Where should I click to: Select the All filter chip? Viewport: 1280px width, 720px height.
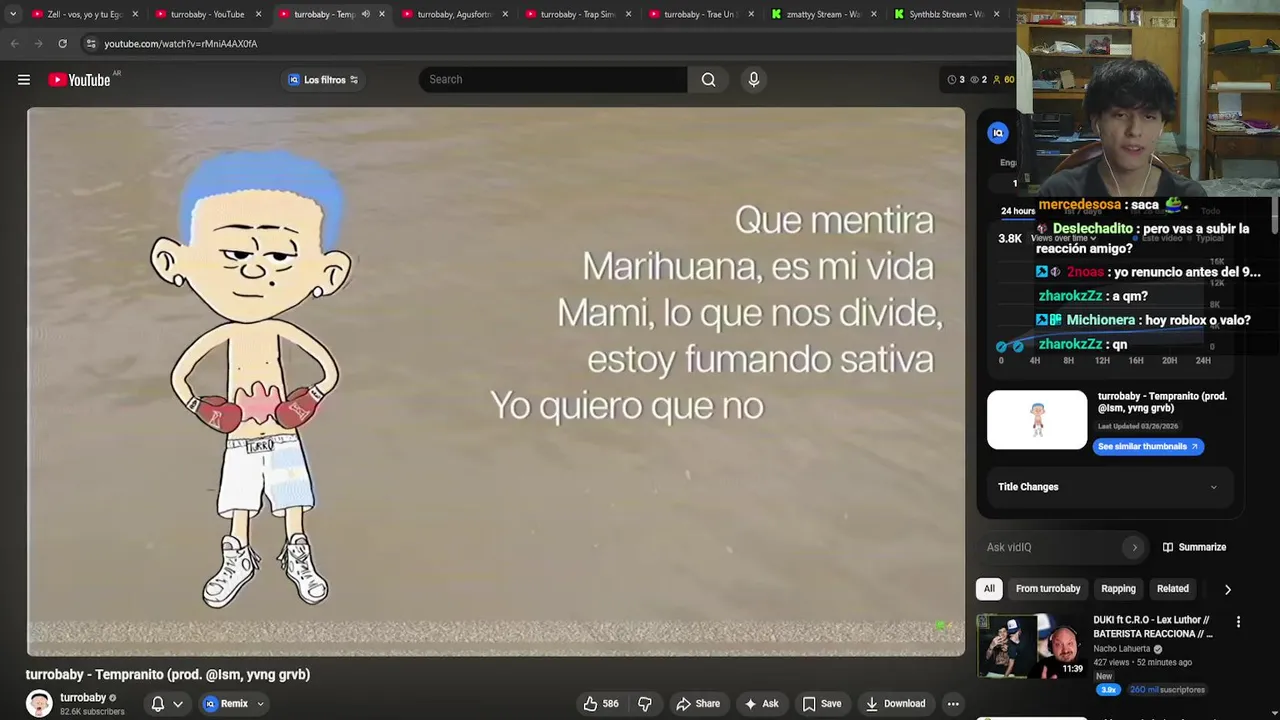click(x=989, y=589)
